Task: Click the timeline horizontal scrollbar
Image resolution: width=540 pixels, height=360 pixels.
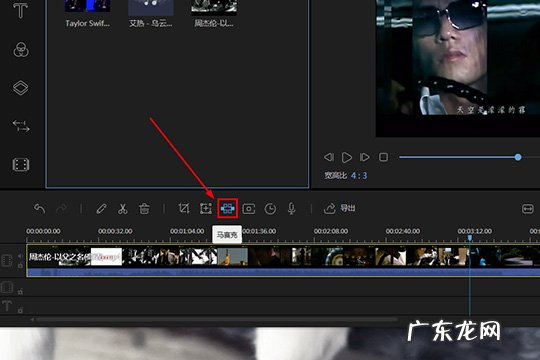Action: [x=217, y=320]
